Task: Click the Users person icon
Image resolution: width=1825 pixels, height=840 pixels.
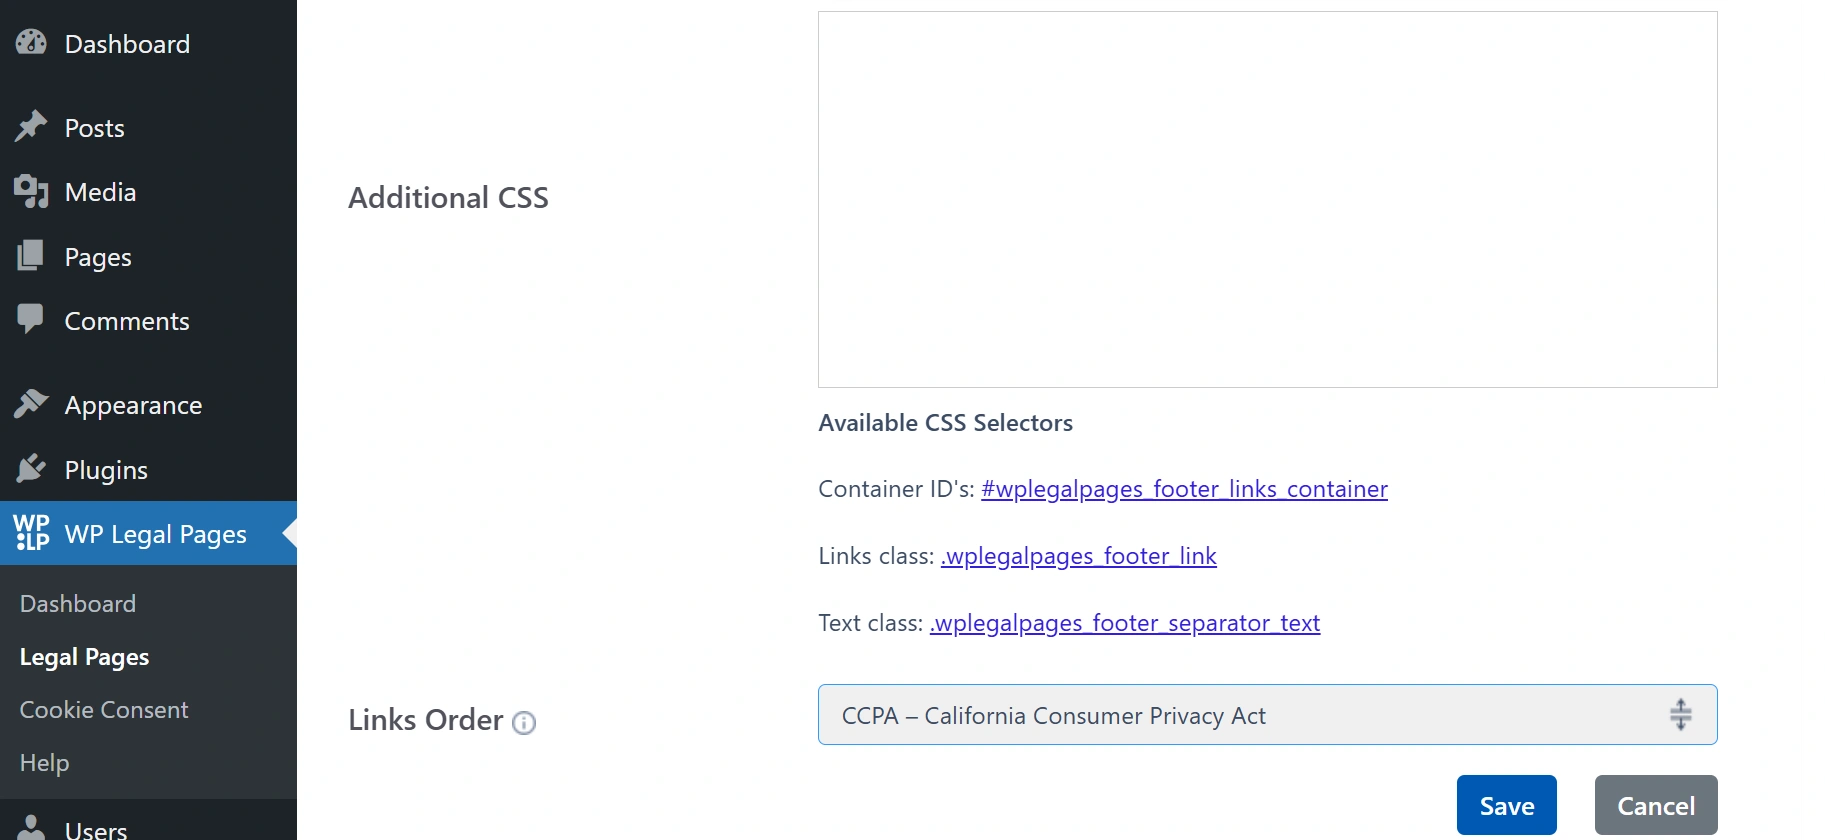Action: tap(31, 828)
